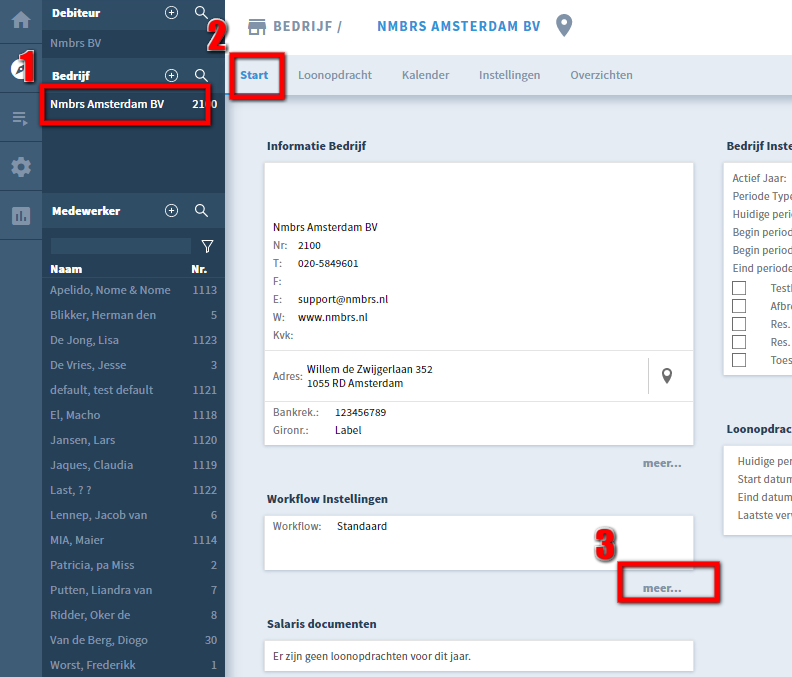This screenshot has width=792, height=677.
Task: Select company Nmbrs Amsterdam BV
Action: click(x=133, y=104)
